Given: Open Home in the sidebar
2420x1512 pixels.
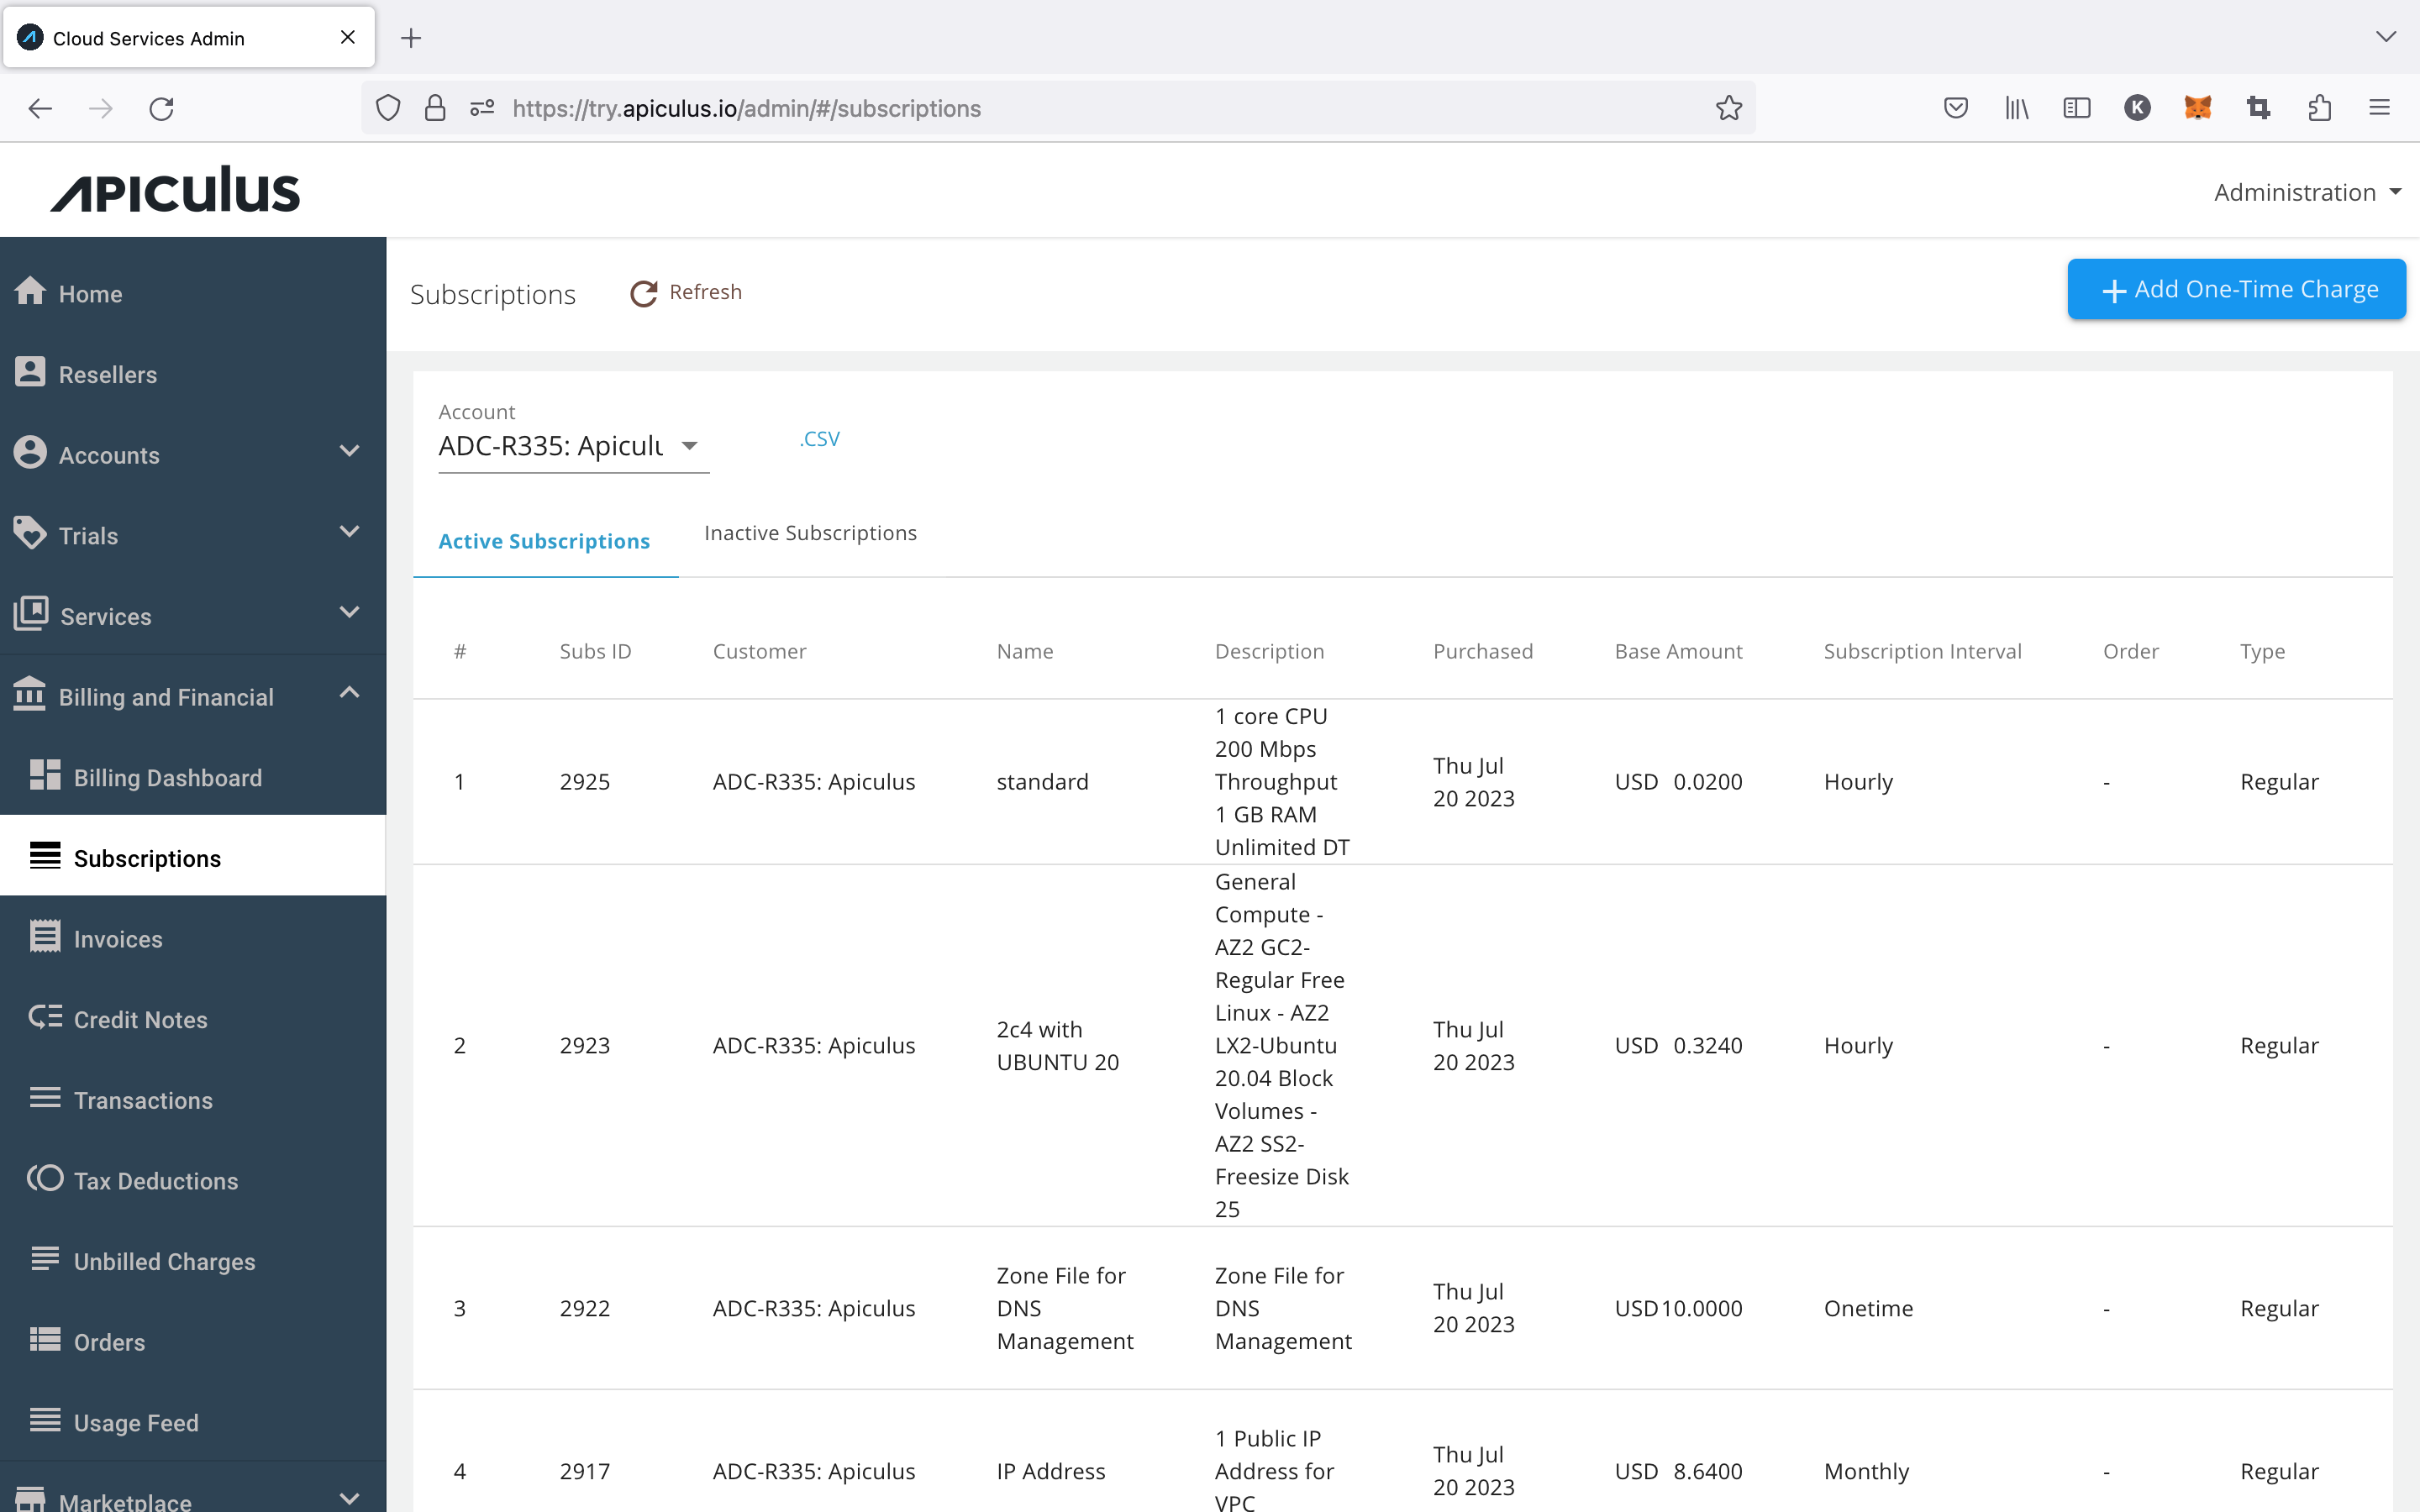Looking at the screenshot, I should coord(91,293).
